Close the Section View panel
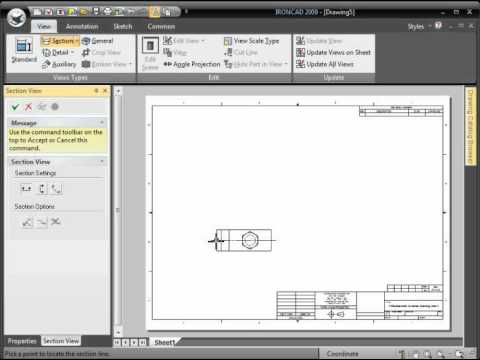 coord(105,90)
